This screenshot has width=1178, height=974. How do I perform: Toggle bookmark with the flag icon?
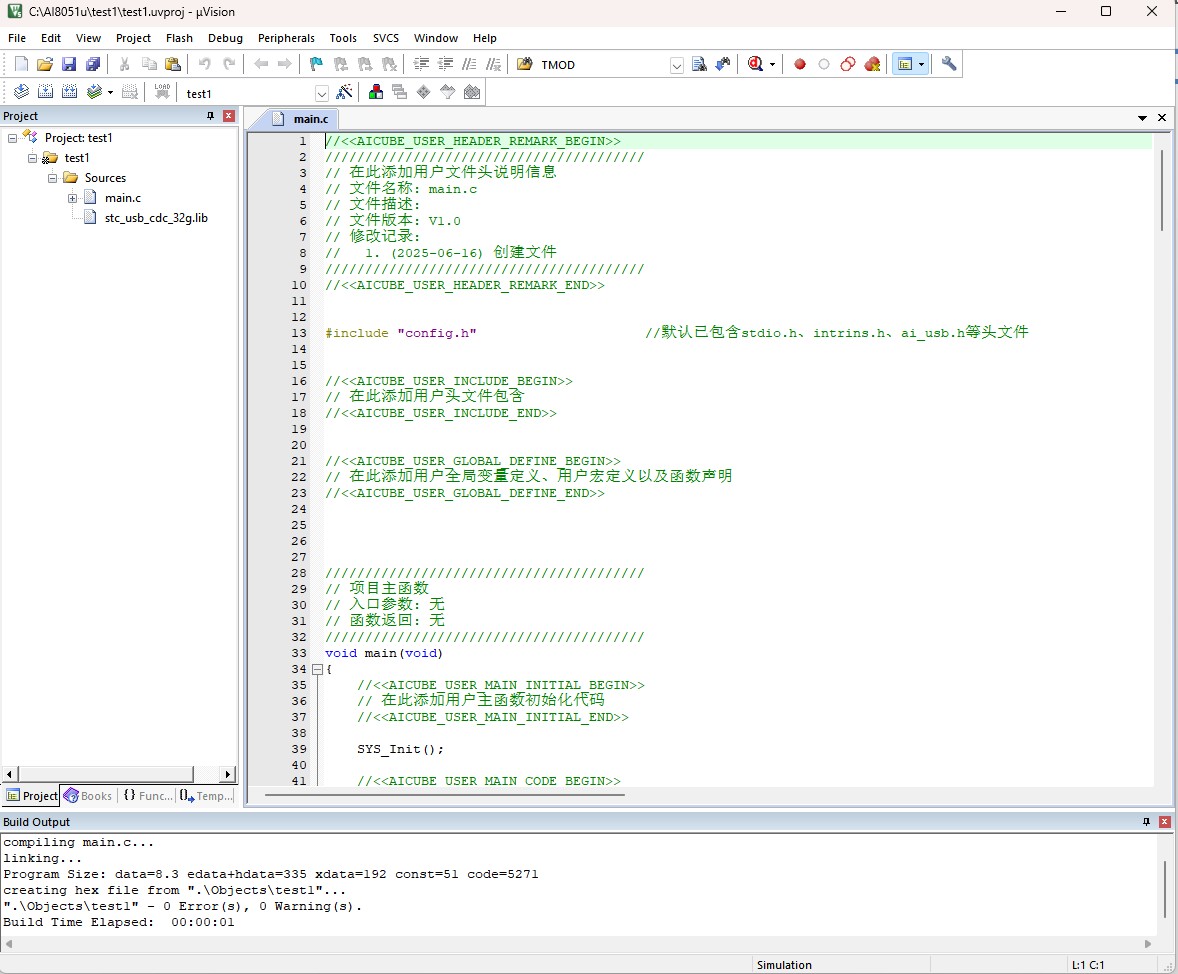click(316, 65)
